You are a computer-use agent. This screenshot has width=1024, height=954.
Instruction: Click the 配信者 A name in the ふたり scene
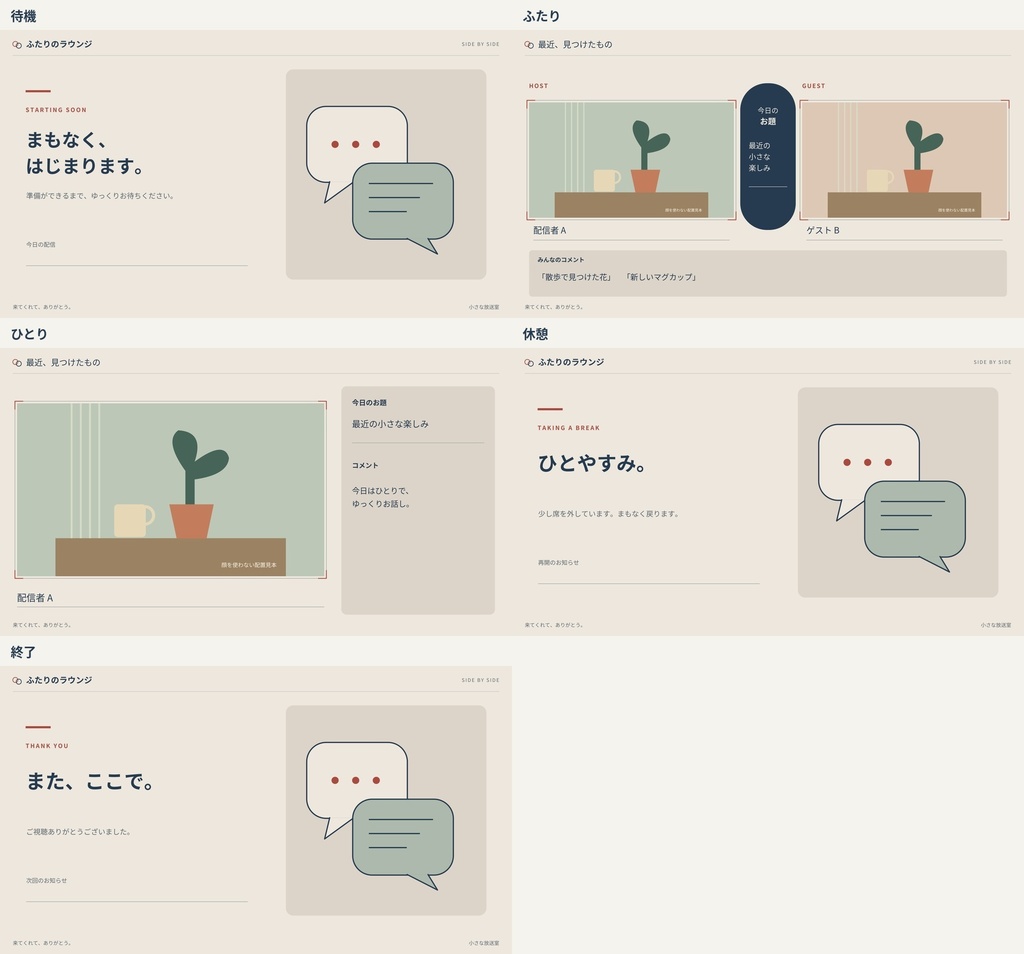(x=550, y=231)
